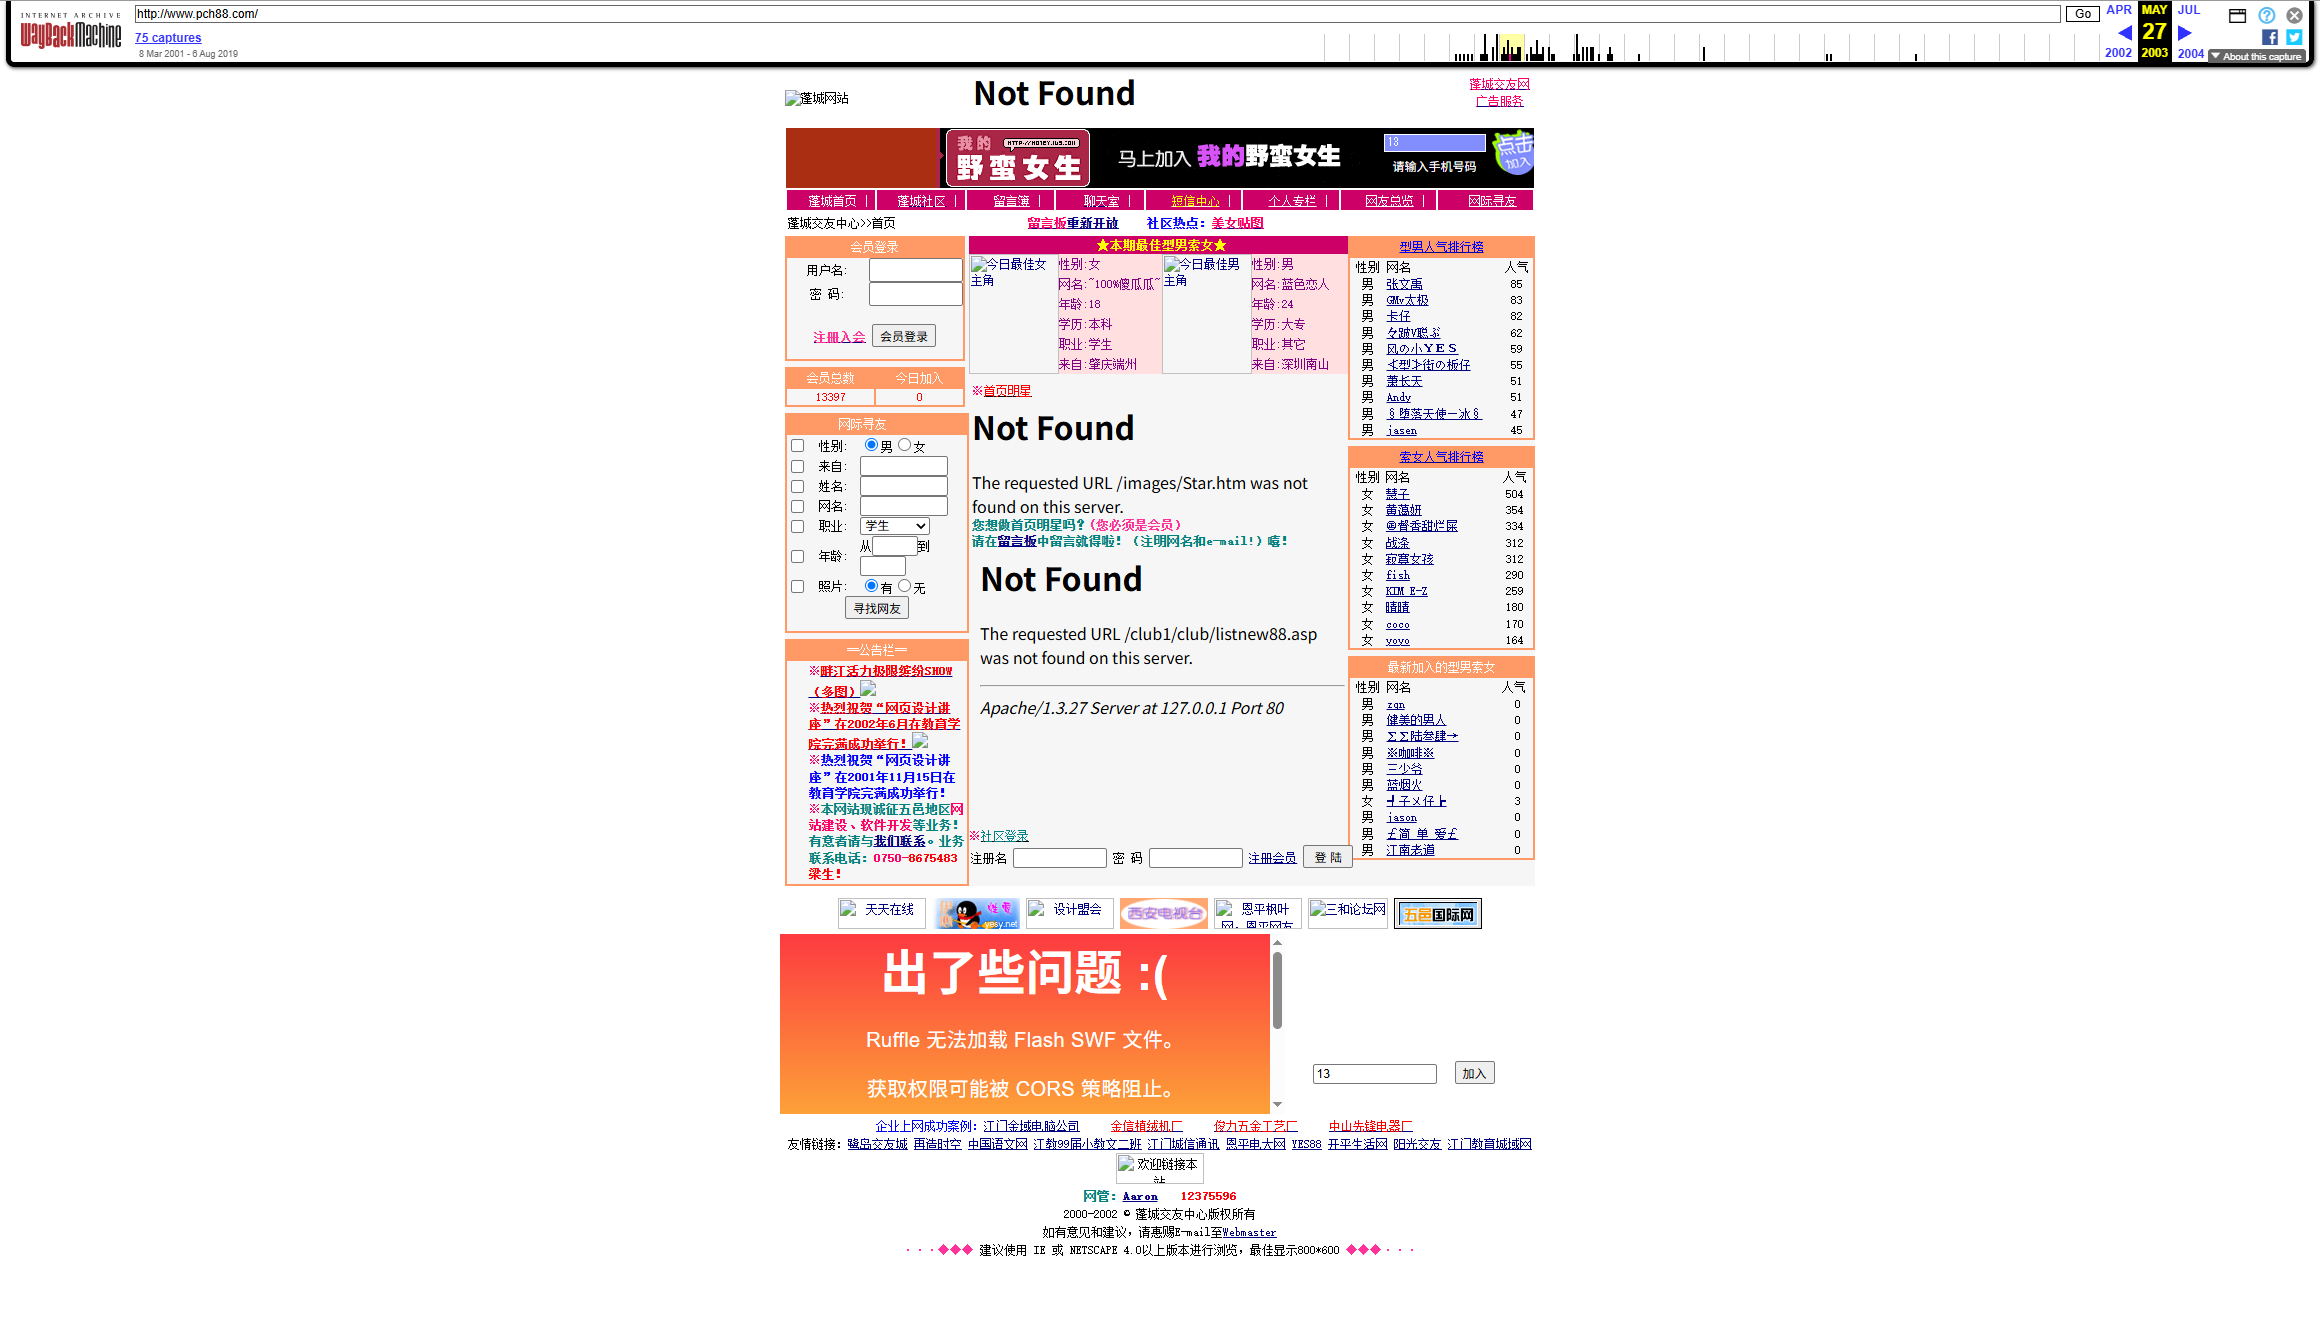2320x1333 pixels.
Task: Click 2002 year in capture timeline
Action: 2118,53
